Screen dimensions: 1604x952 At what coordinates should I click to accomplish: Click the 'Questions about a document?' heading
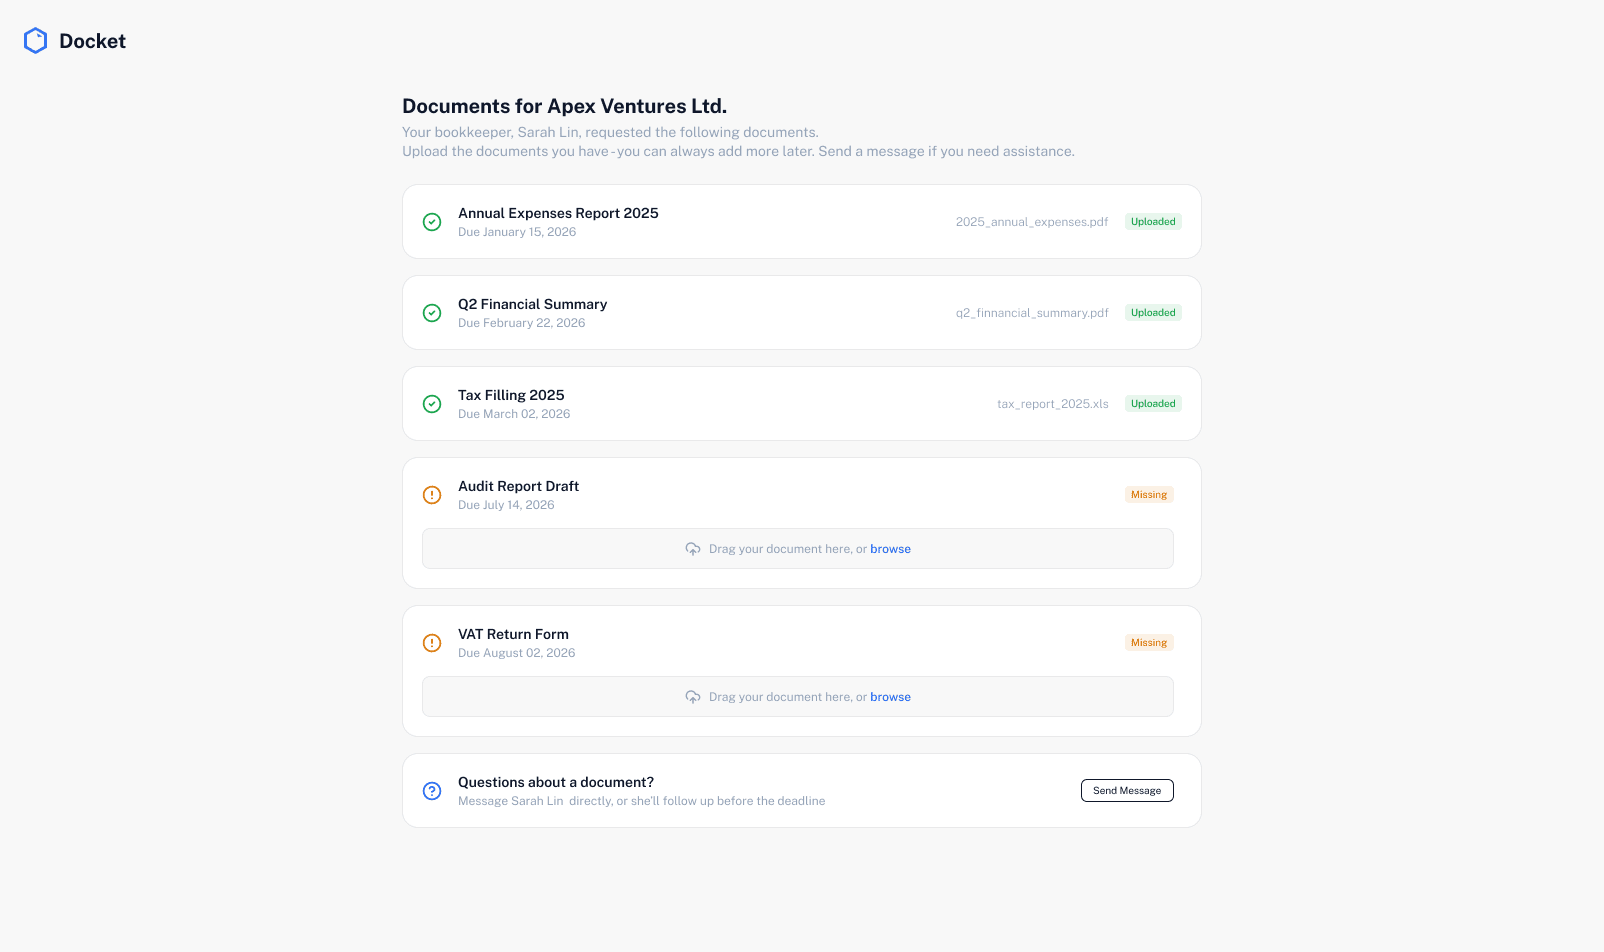pyautogui.click(x=556, y=782)
